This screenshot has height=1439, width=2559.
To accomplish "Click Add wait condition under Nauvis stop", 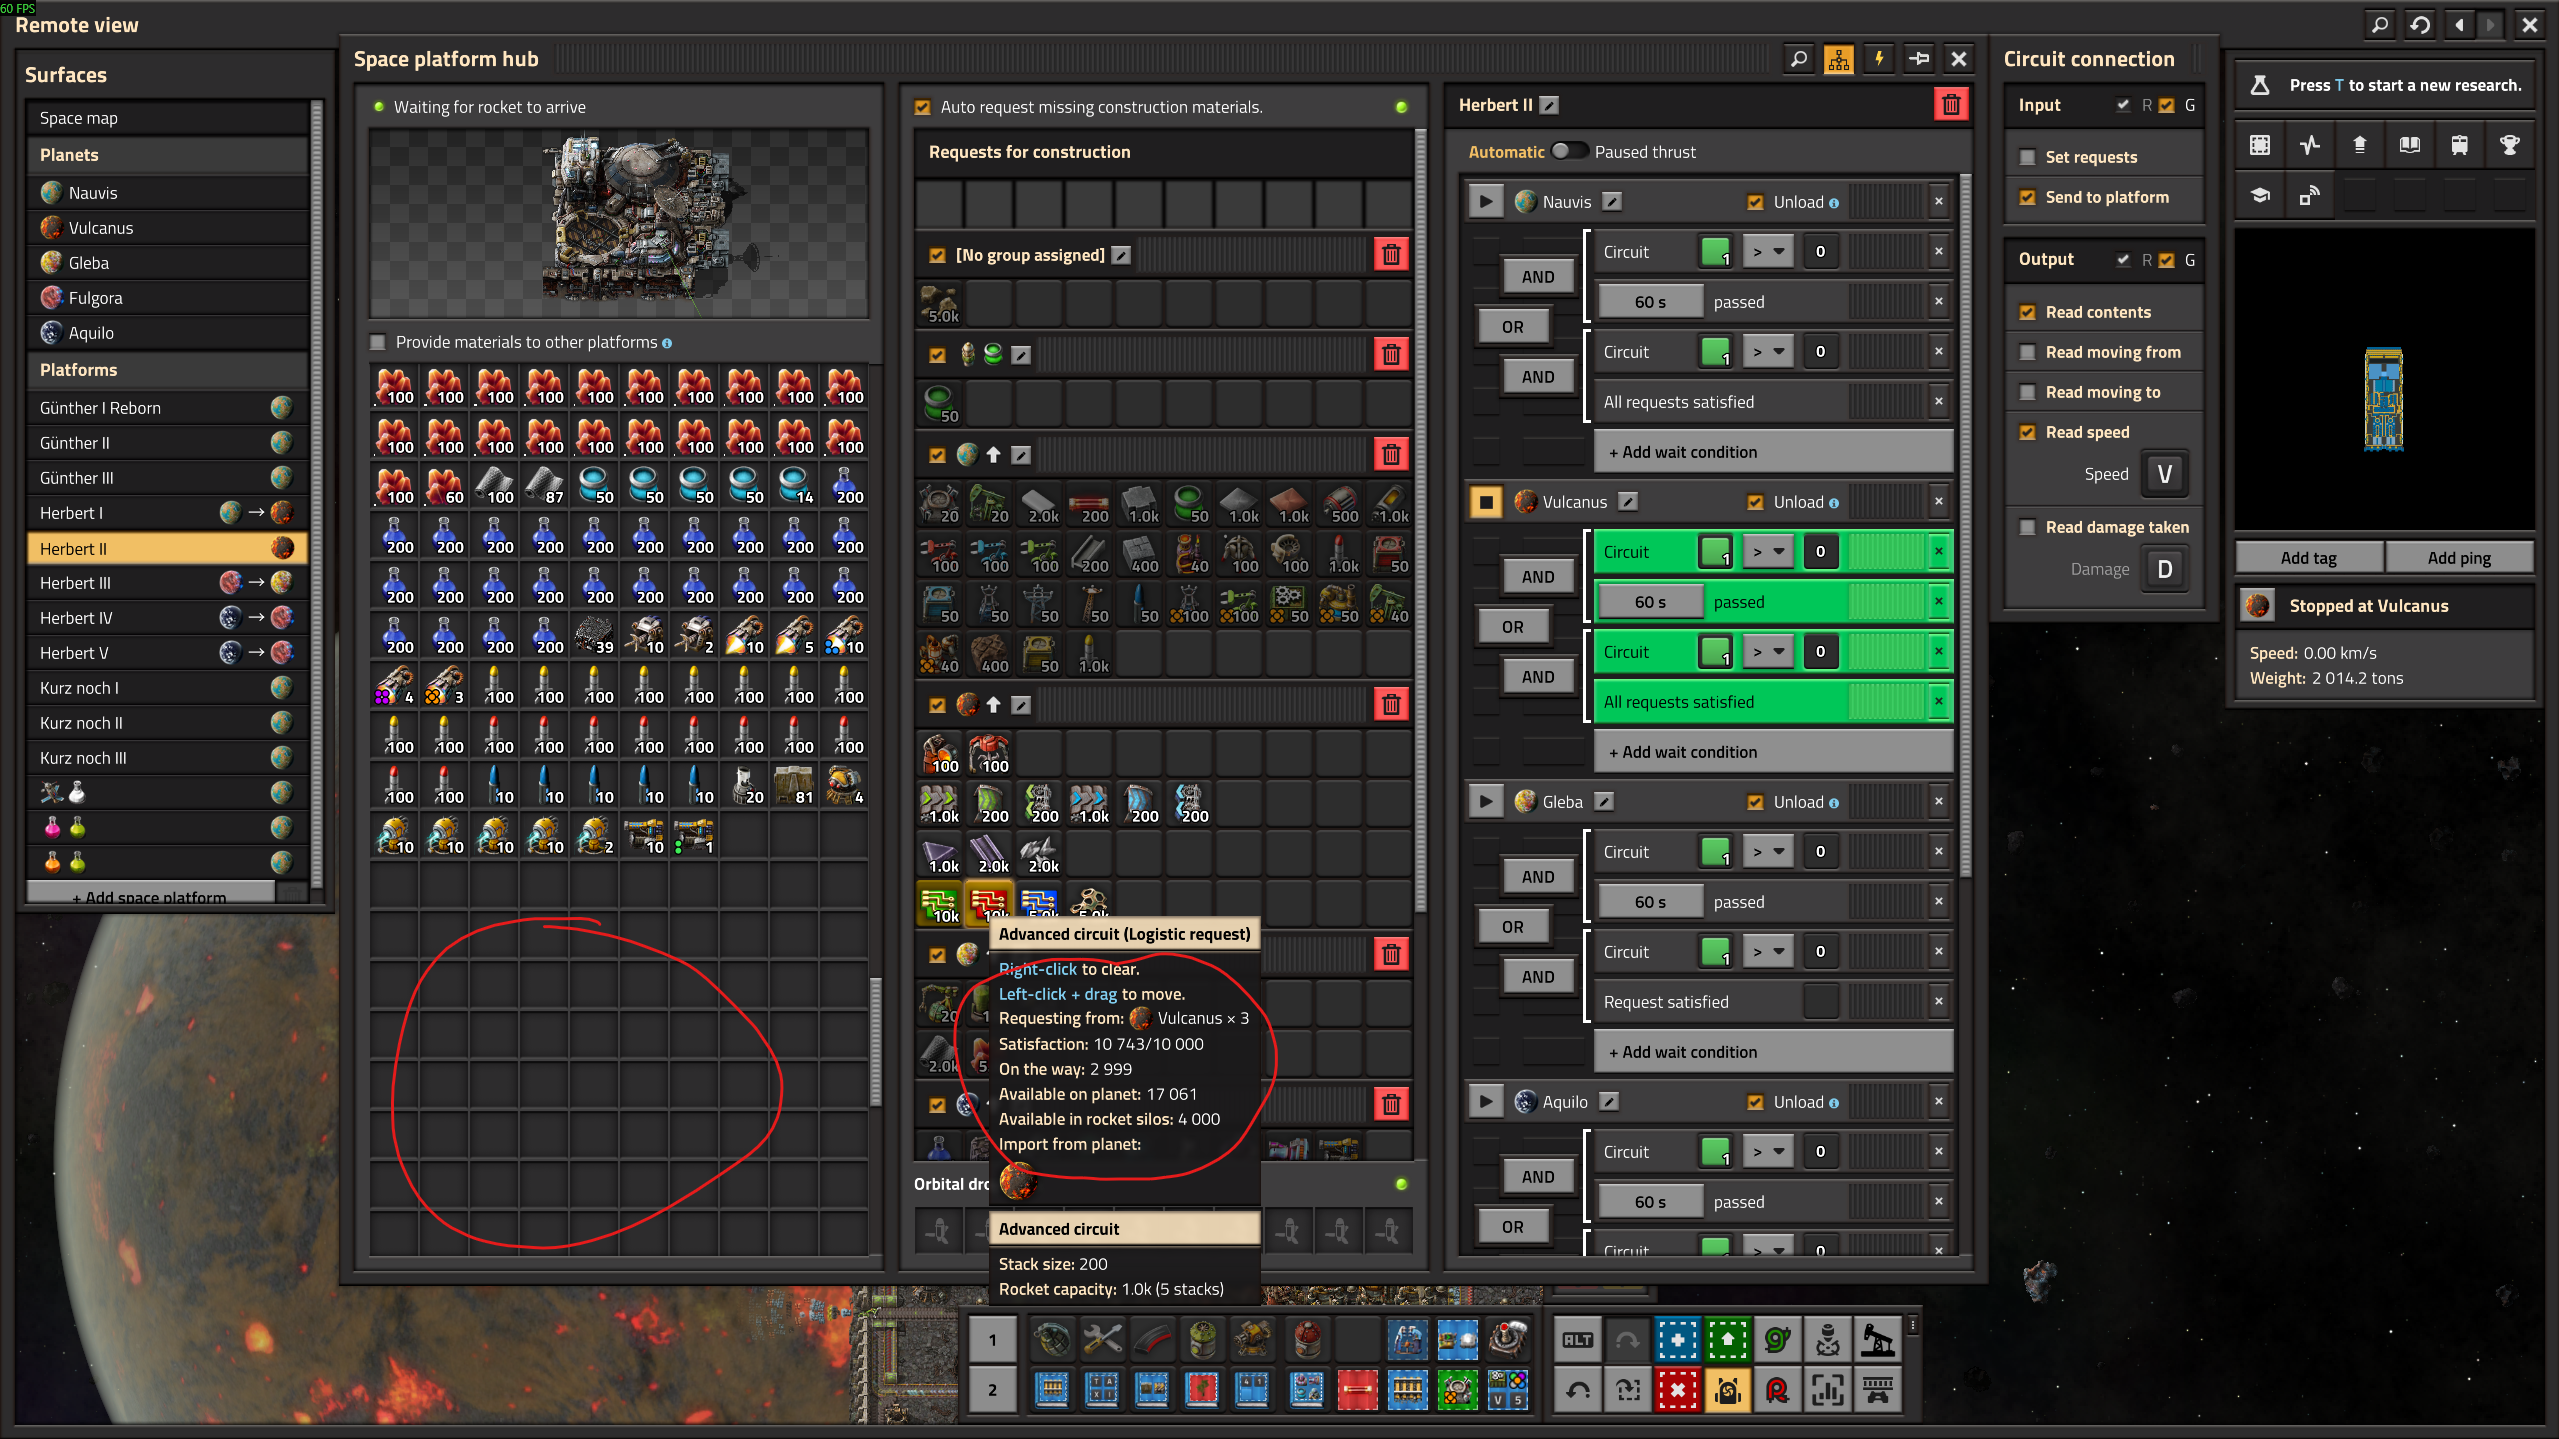I will [x=1773, y=452].
